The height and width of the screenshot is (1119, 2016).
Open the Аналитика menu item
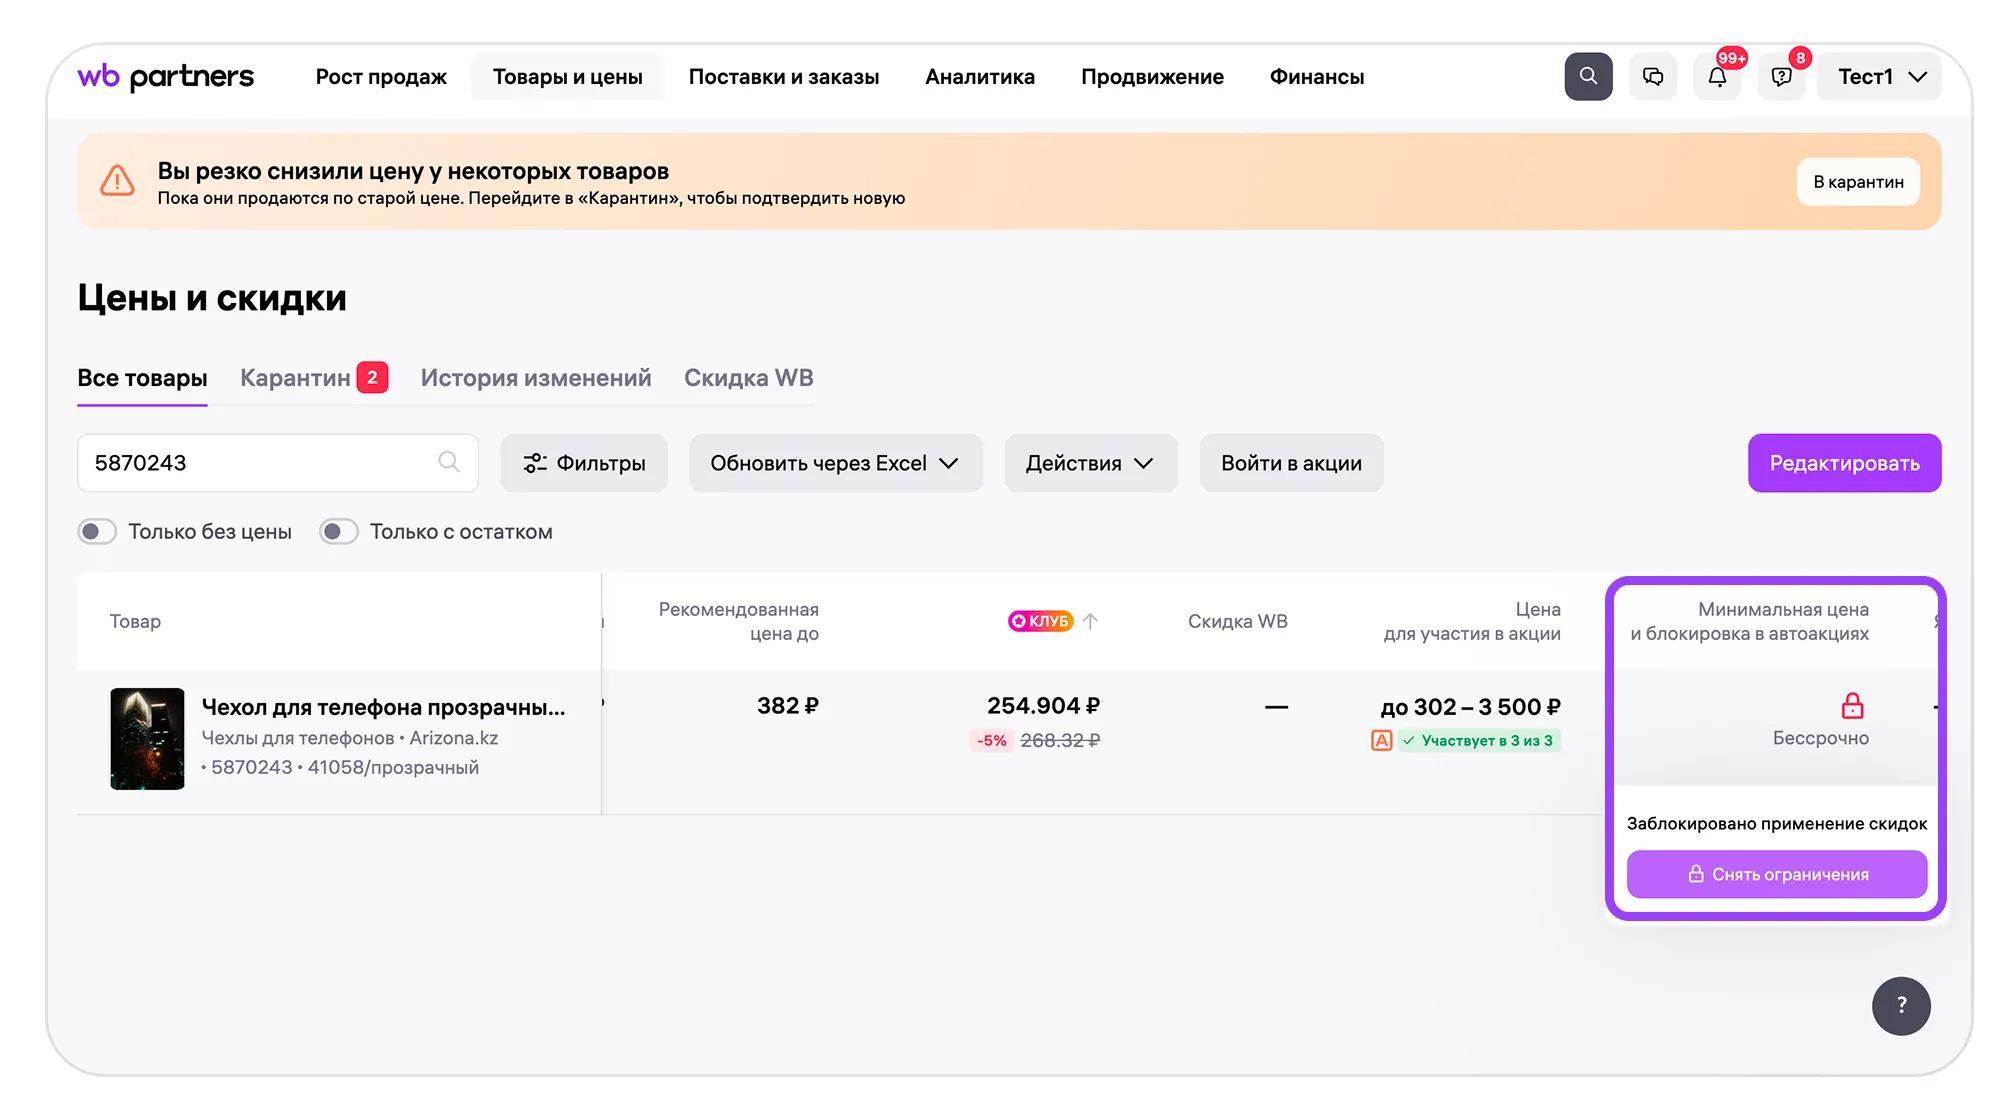point(980,77)
